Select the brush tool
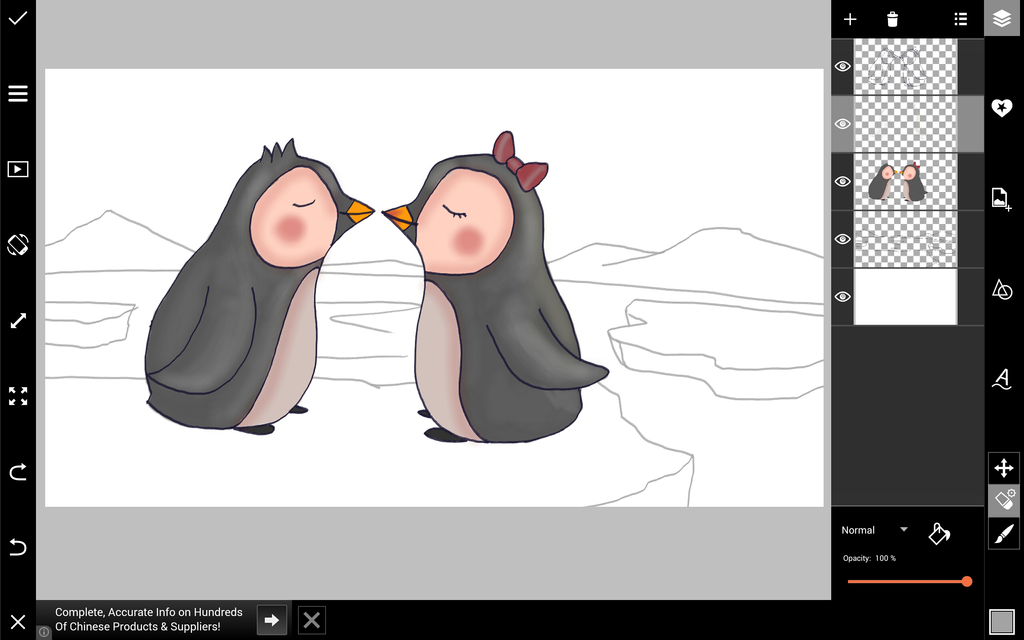The height and width of the screenshot is (640, 1024). [1004, 534]
